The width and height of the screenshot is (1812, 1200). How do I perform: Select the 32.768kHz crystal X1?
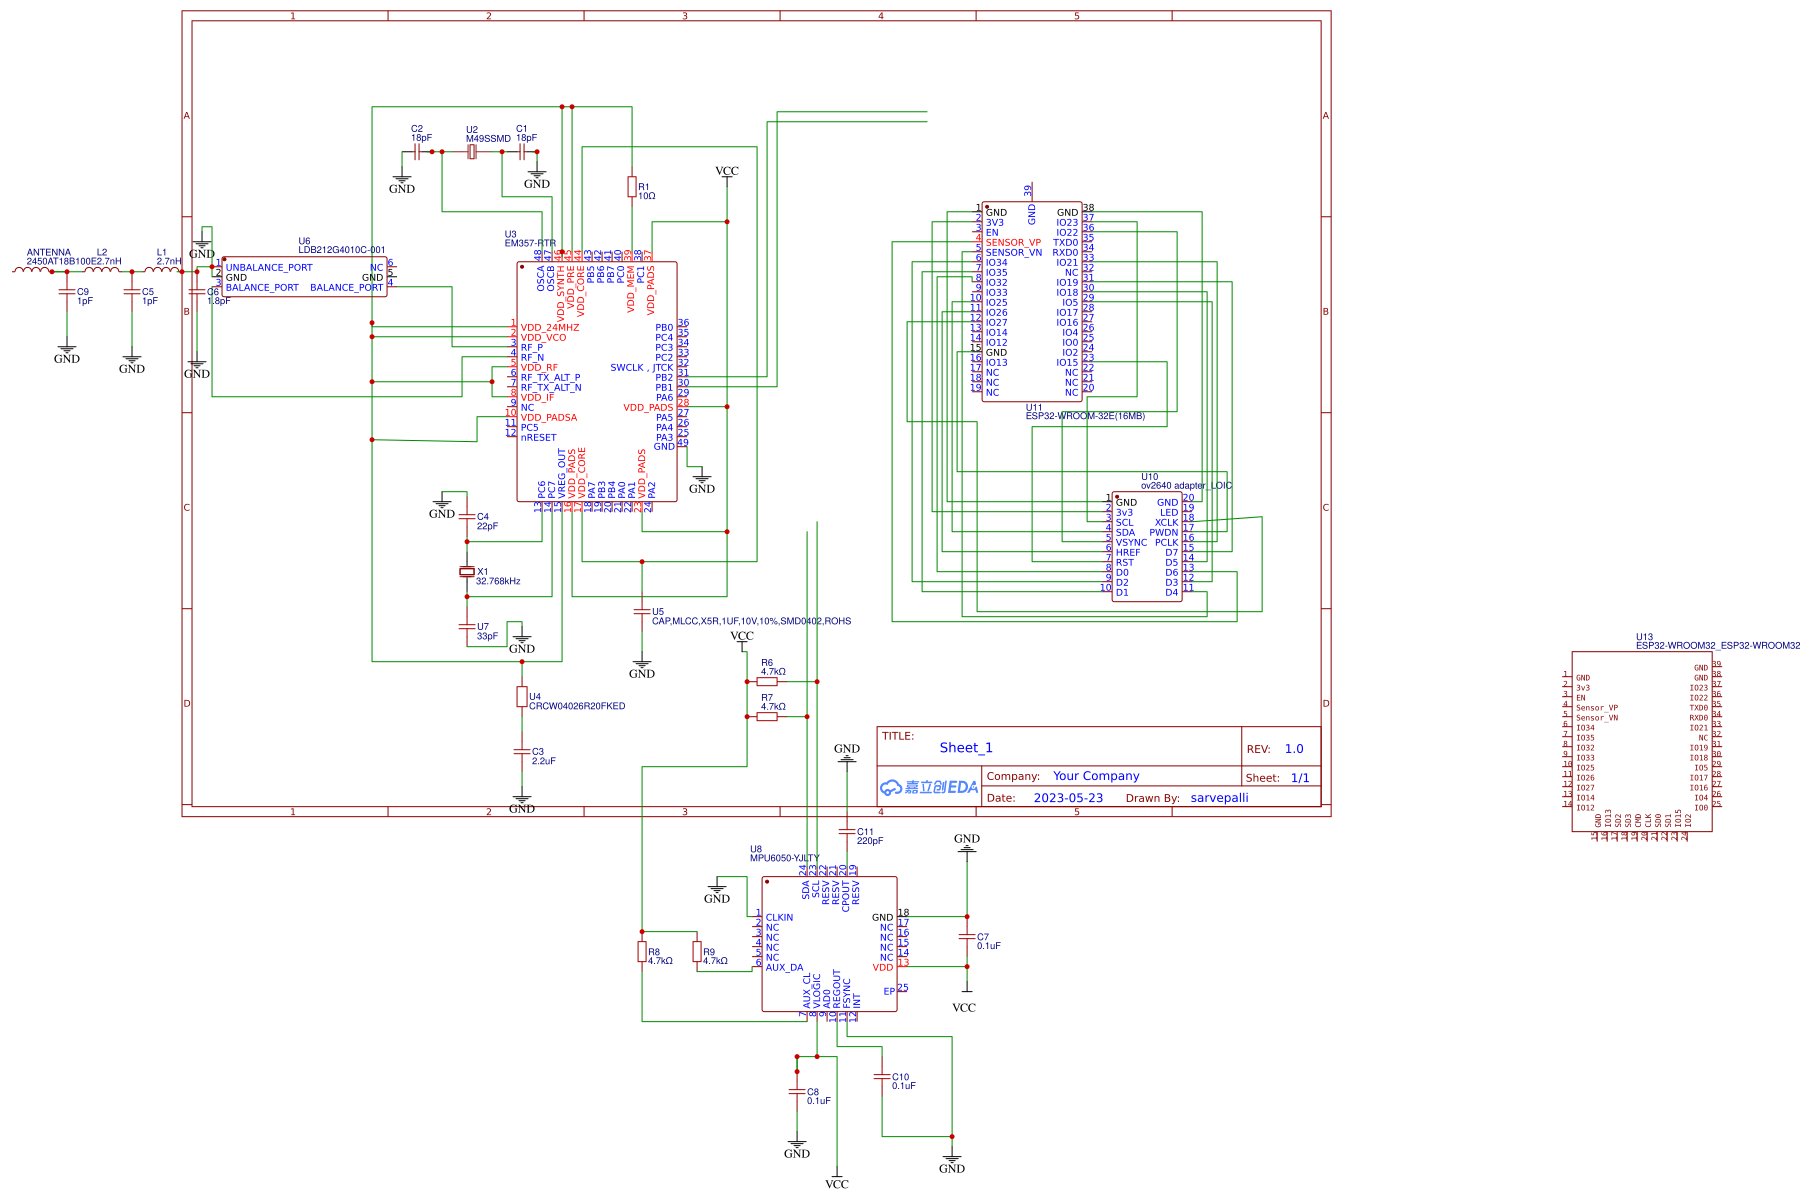coord(466,572)
